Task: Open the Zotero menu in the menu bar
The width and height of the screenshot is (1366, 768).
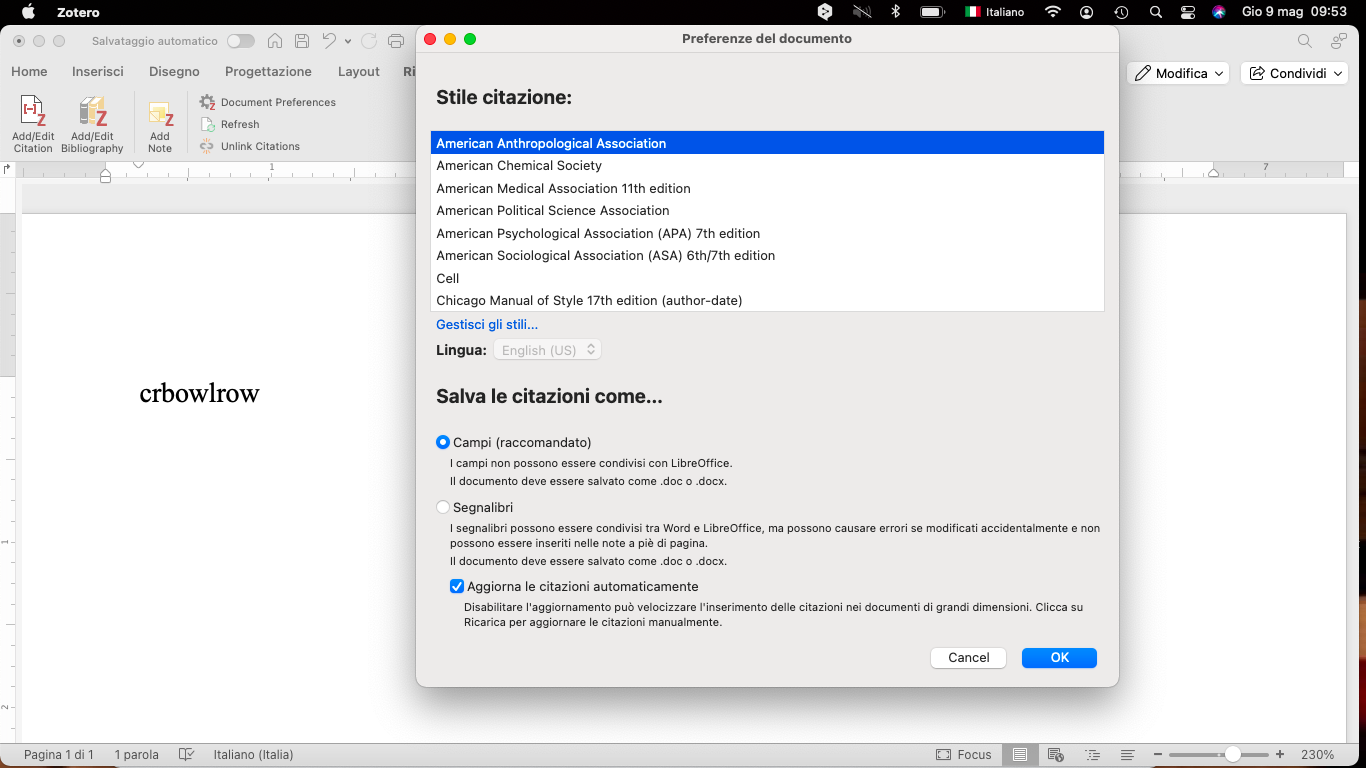Action: [x=78, y=12]
